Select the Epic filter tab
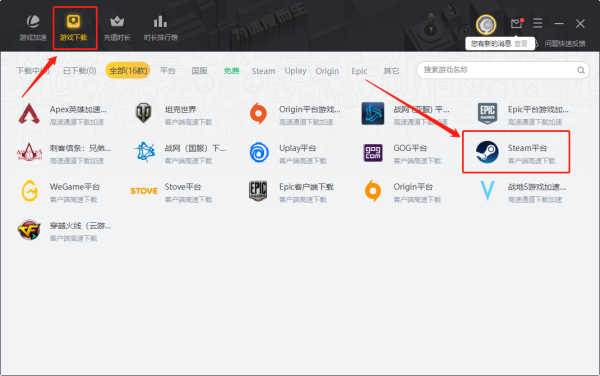The height and width of the screenshot is (376, 600). [359, 71]
